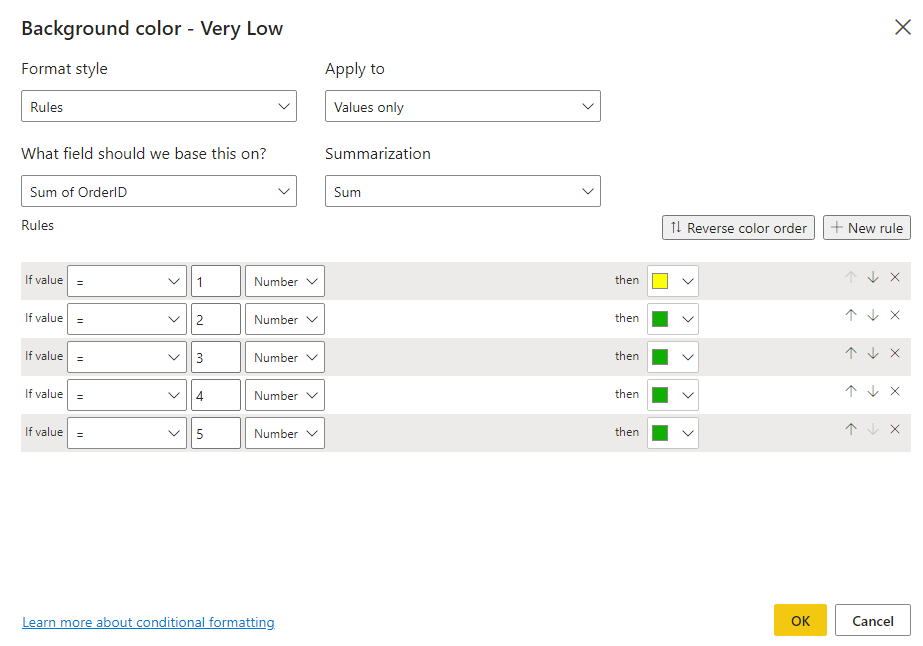The height and width of the screenshot is (646, 923).
Task: Open the Number type dropdown for rule 4
Action: pyautogui.click(x=285, y=395)
